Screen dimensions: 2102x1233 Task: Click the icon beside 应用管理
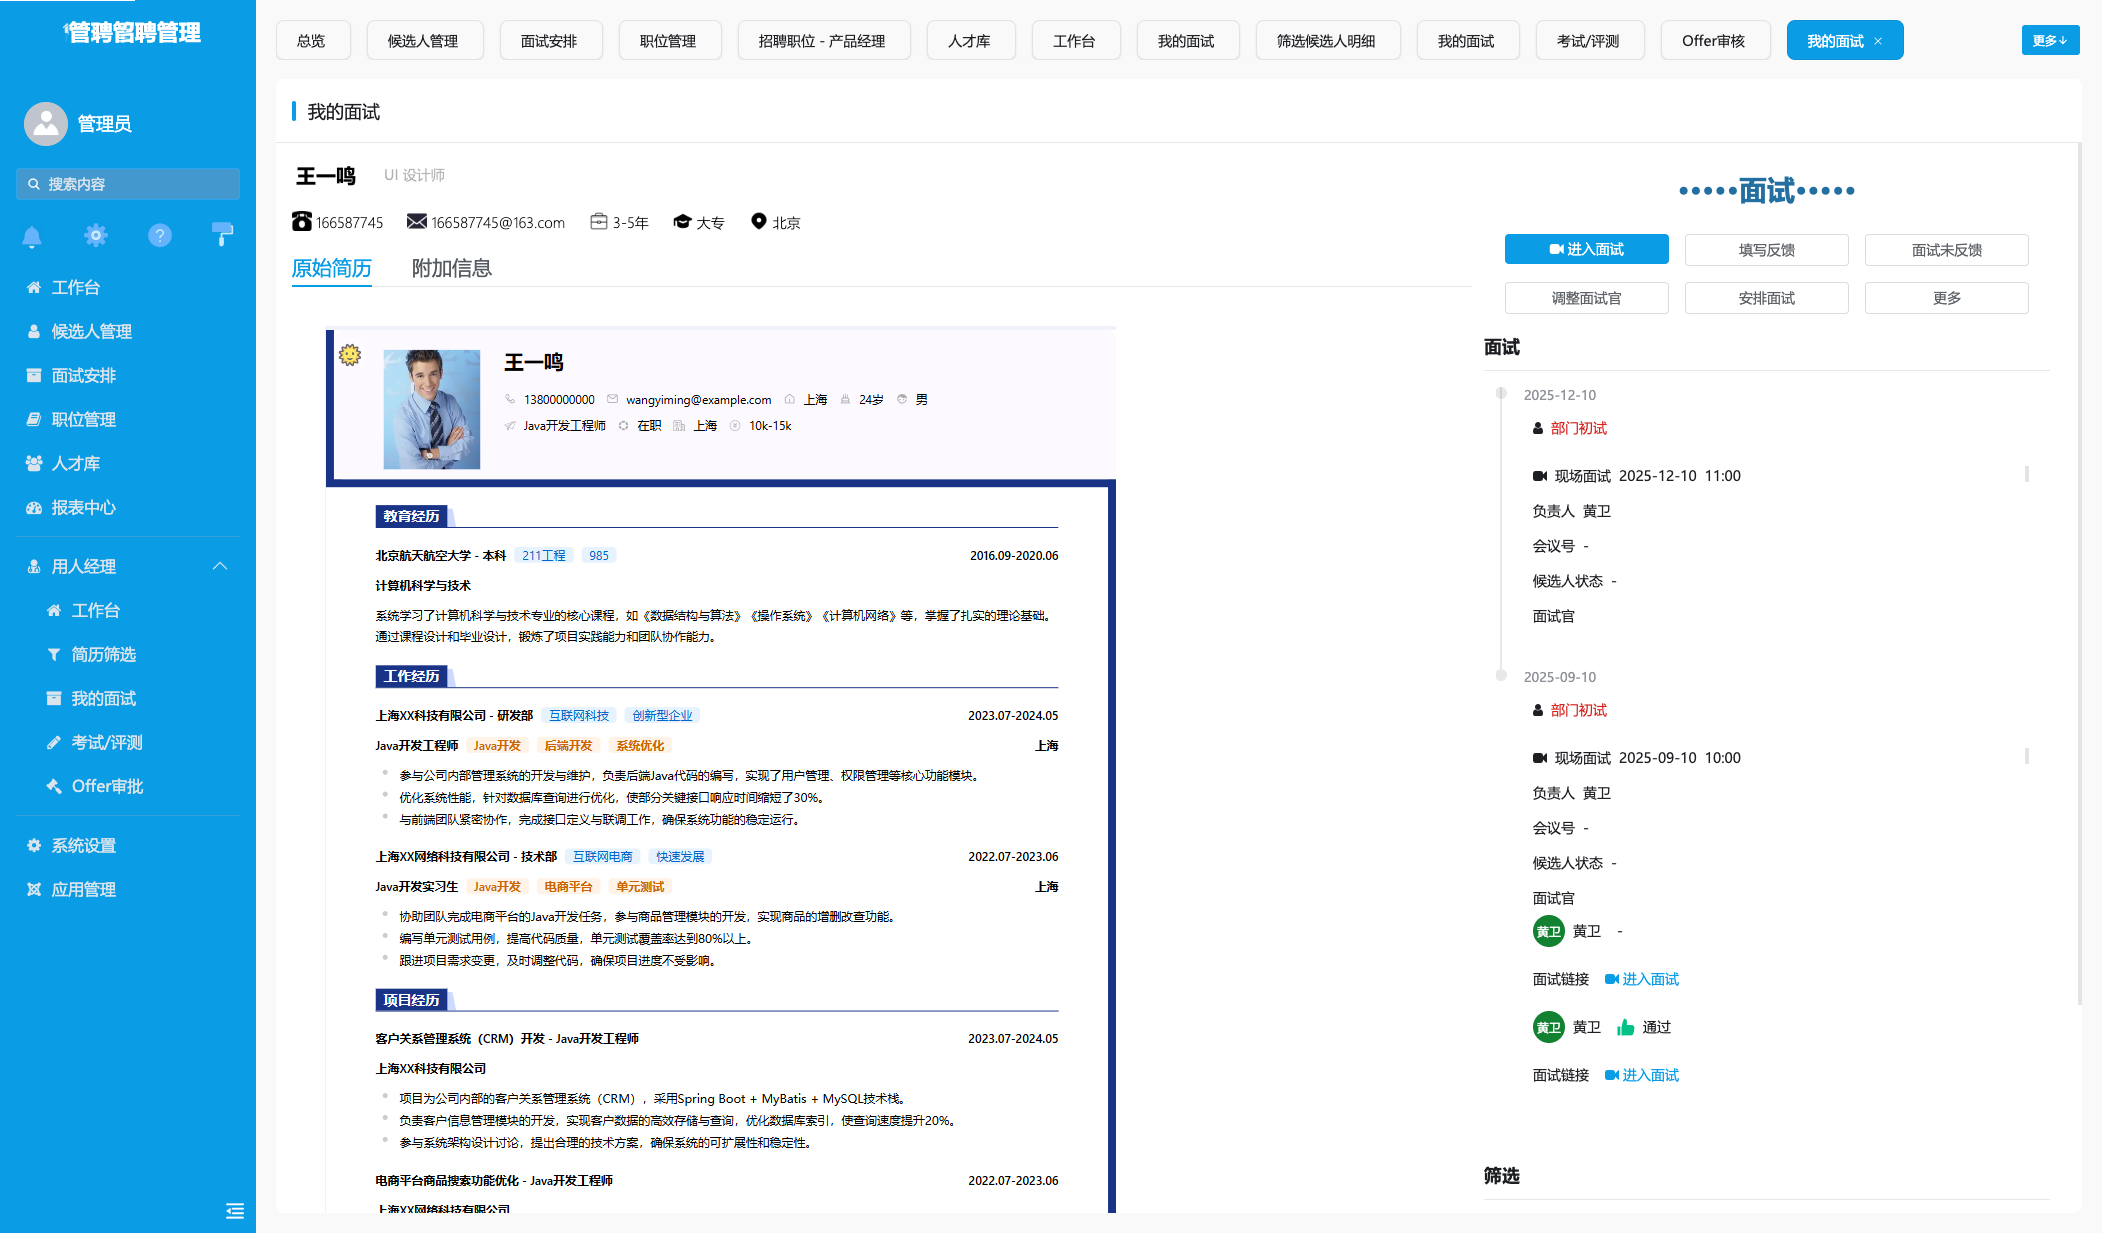34,890
